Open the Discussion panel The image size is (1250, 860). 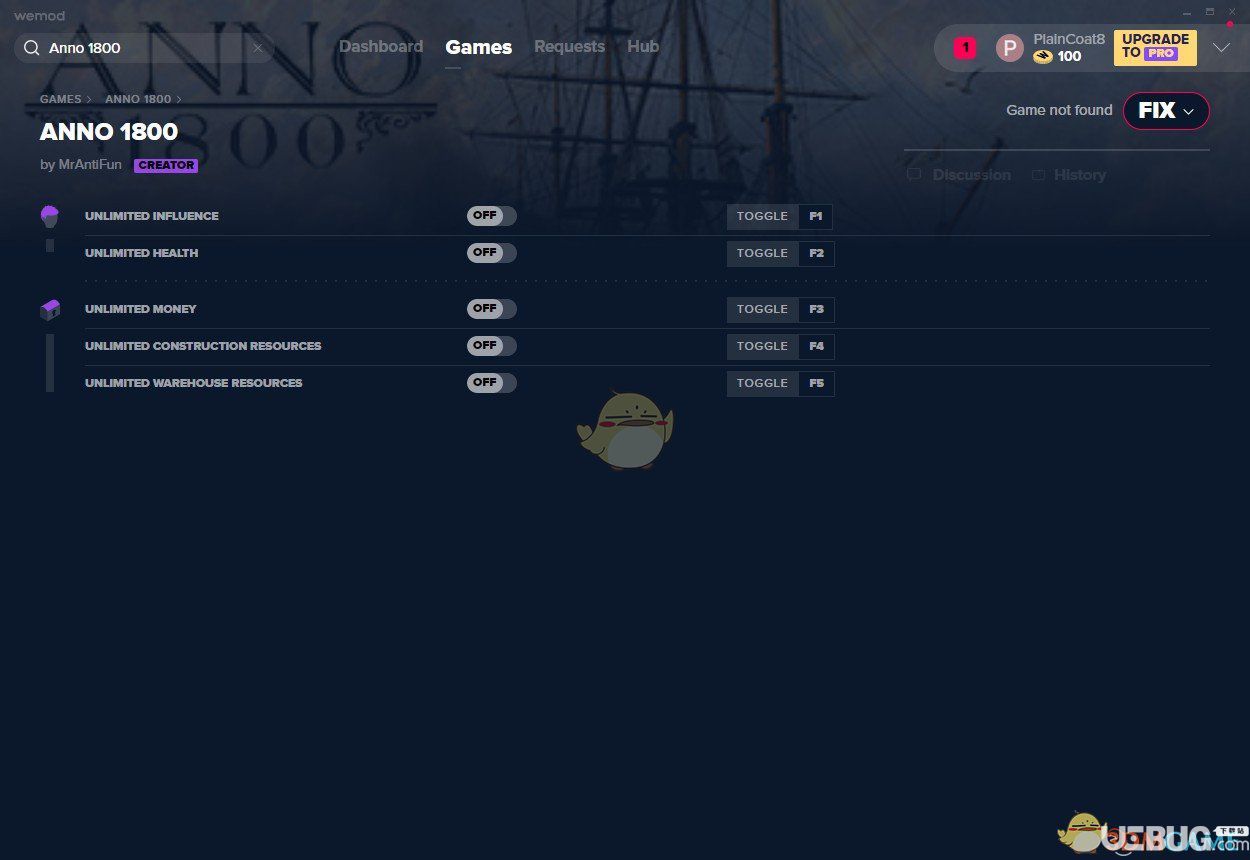[x=960, y=175]
